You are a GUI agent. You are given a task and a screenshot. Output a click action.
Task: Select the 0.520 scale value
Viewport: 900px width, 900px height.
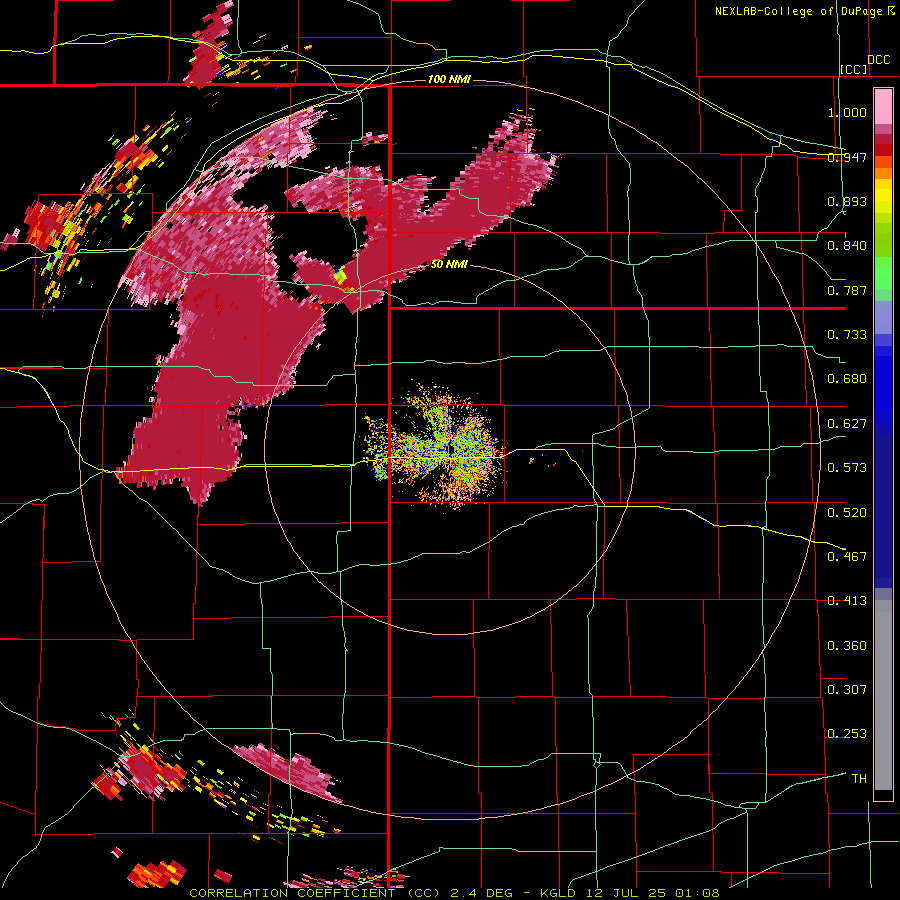pos(847,512)
